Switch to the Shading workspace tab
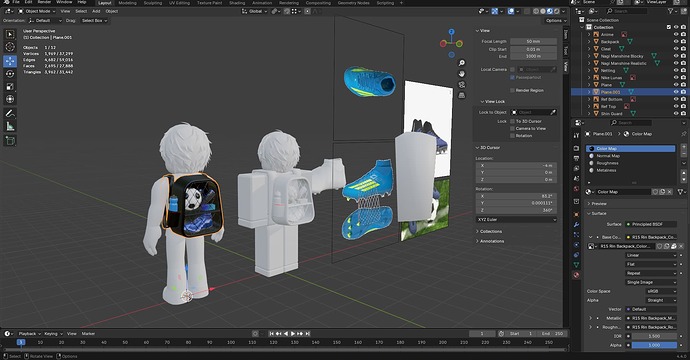This screenshot has height=360, width=690. click(237, 3)
